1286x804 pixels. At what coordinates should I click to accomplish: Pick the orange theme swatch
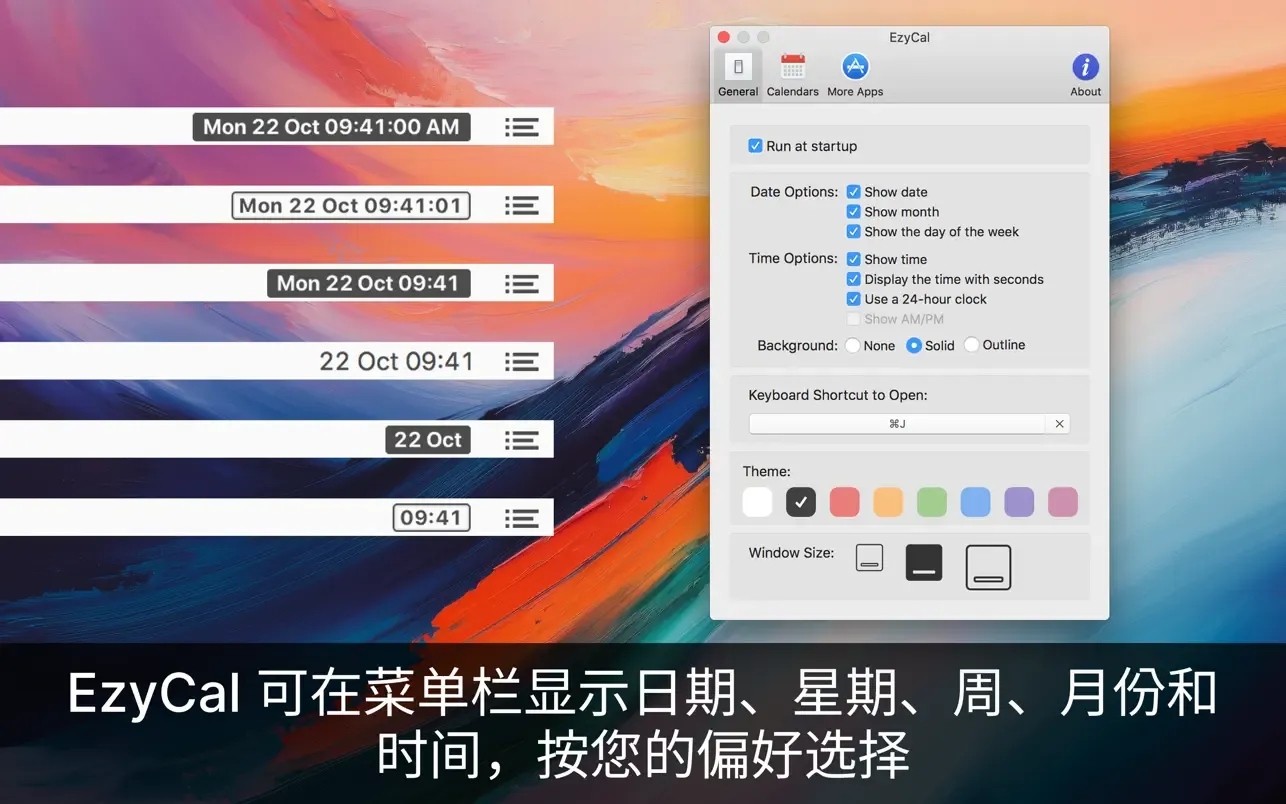[888, 502]
